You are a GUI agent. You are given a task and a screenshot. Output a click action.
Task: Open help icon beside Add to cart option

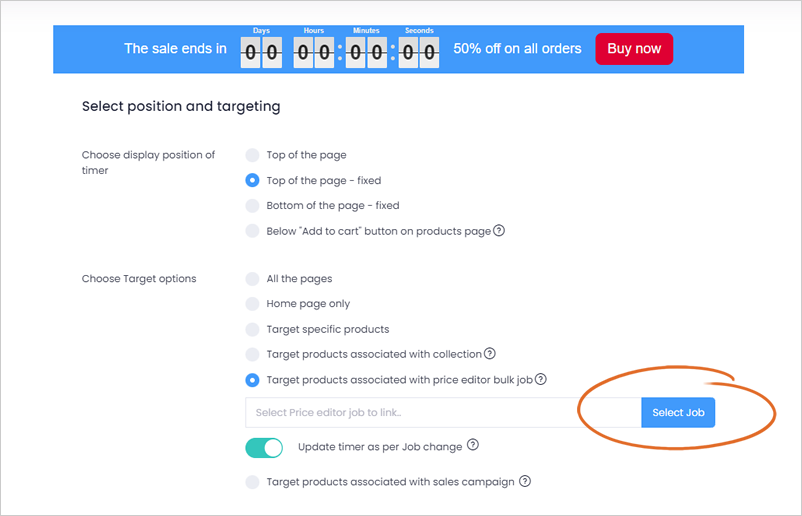click(499, 231)
